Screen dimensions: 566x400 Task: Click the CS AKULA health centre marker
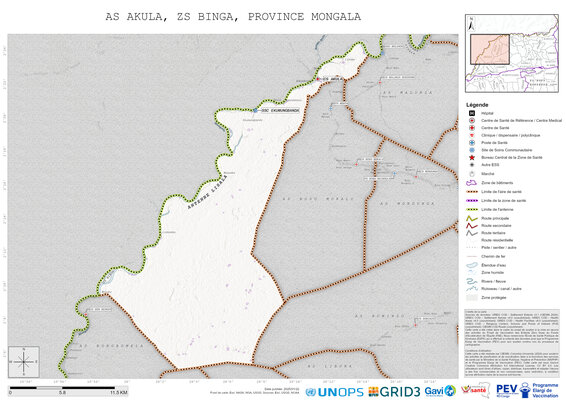point(318,79)
